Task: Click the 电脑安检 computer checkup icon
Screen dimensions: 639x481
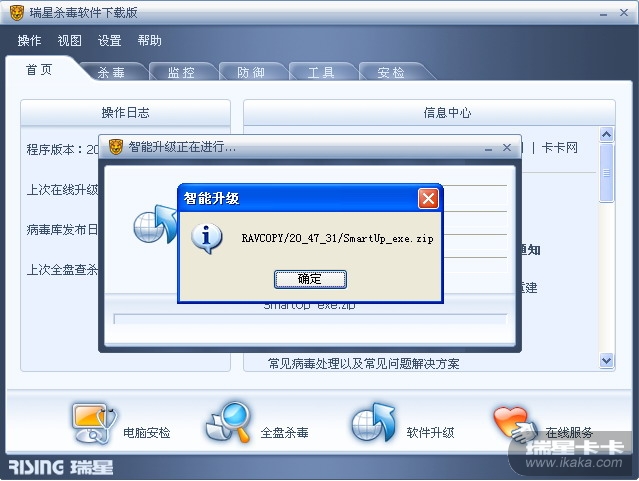Action: [94, 424]
